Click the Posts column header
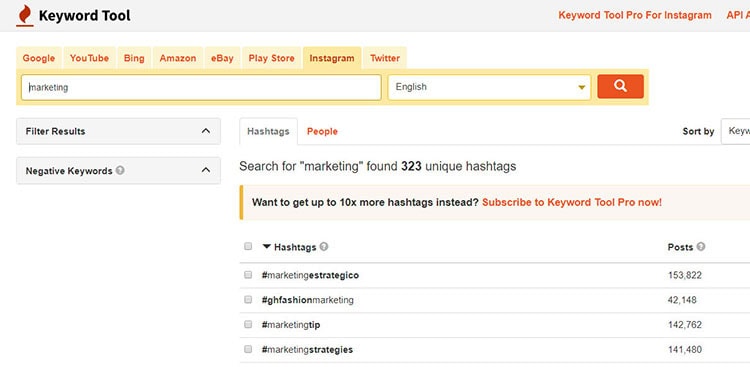This screenshot has height=367, width=750. point(680,247)
